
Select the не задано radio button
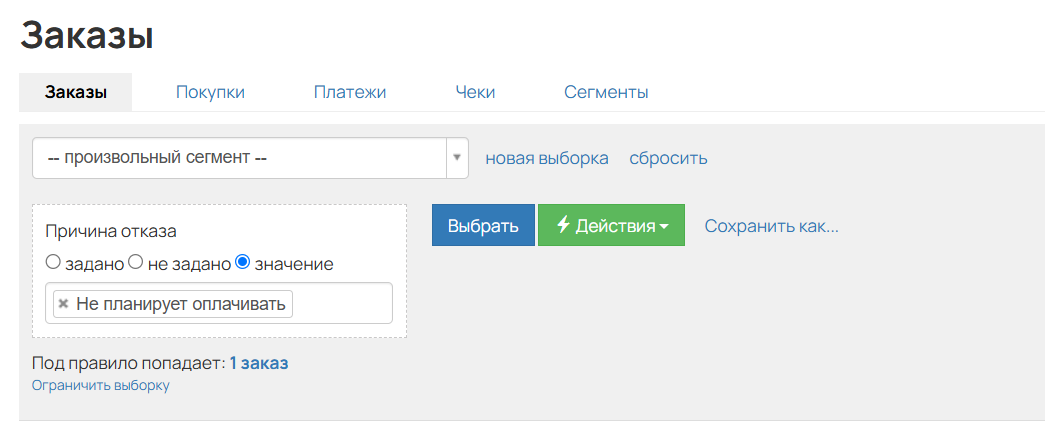(x=135, y=262)
